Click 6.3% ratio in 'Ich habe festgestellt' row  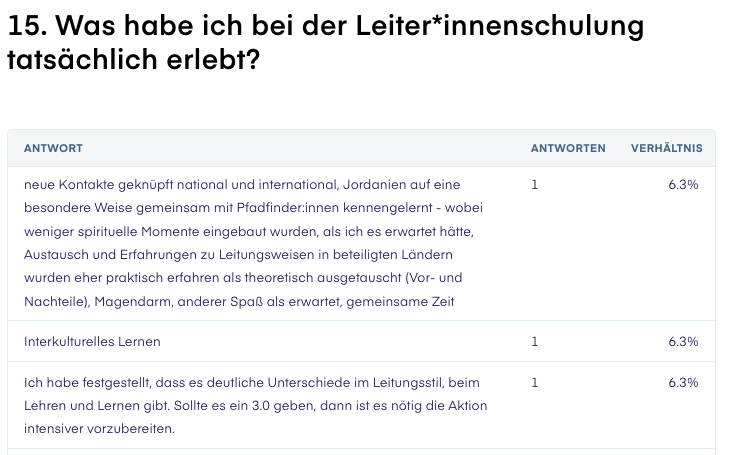(x=683, y=383)
